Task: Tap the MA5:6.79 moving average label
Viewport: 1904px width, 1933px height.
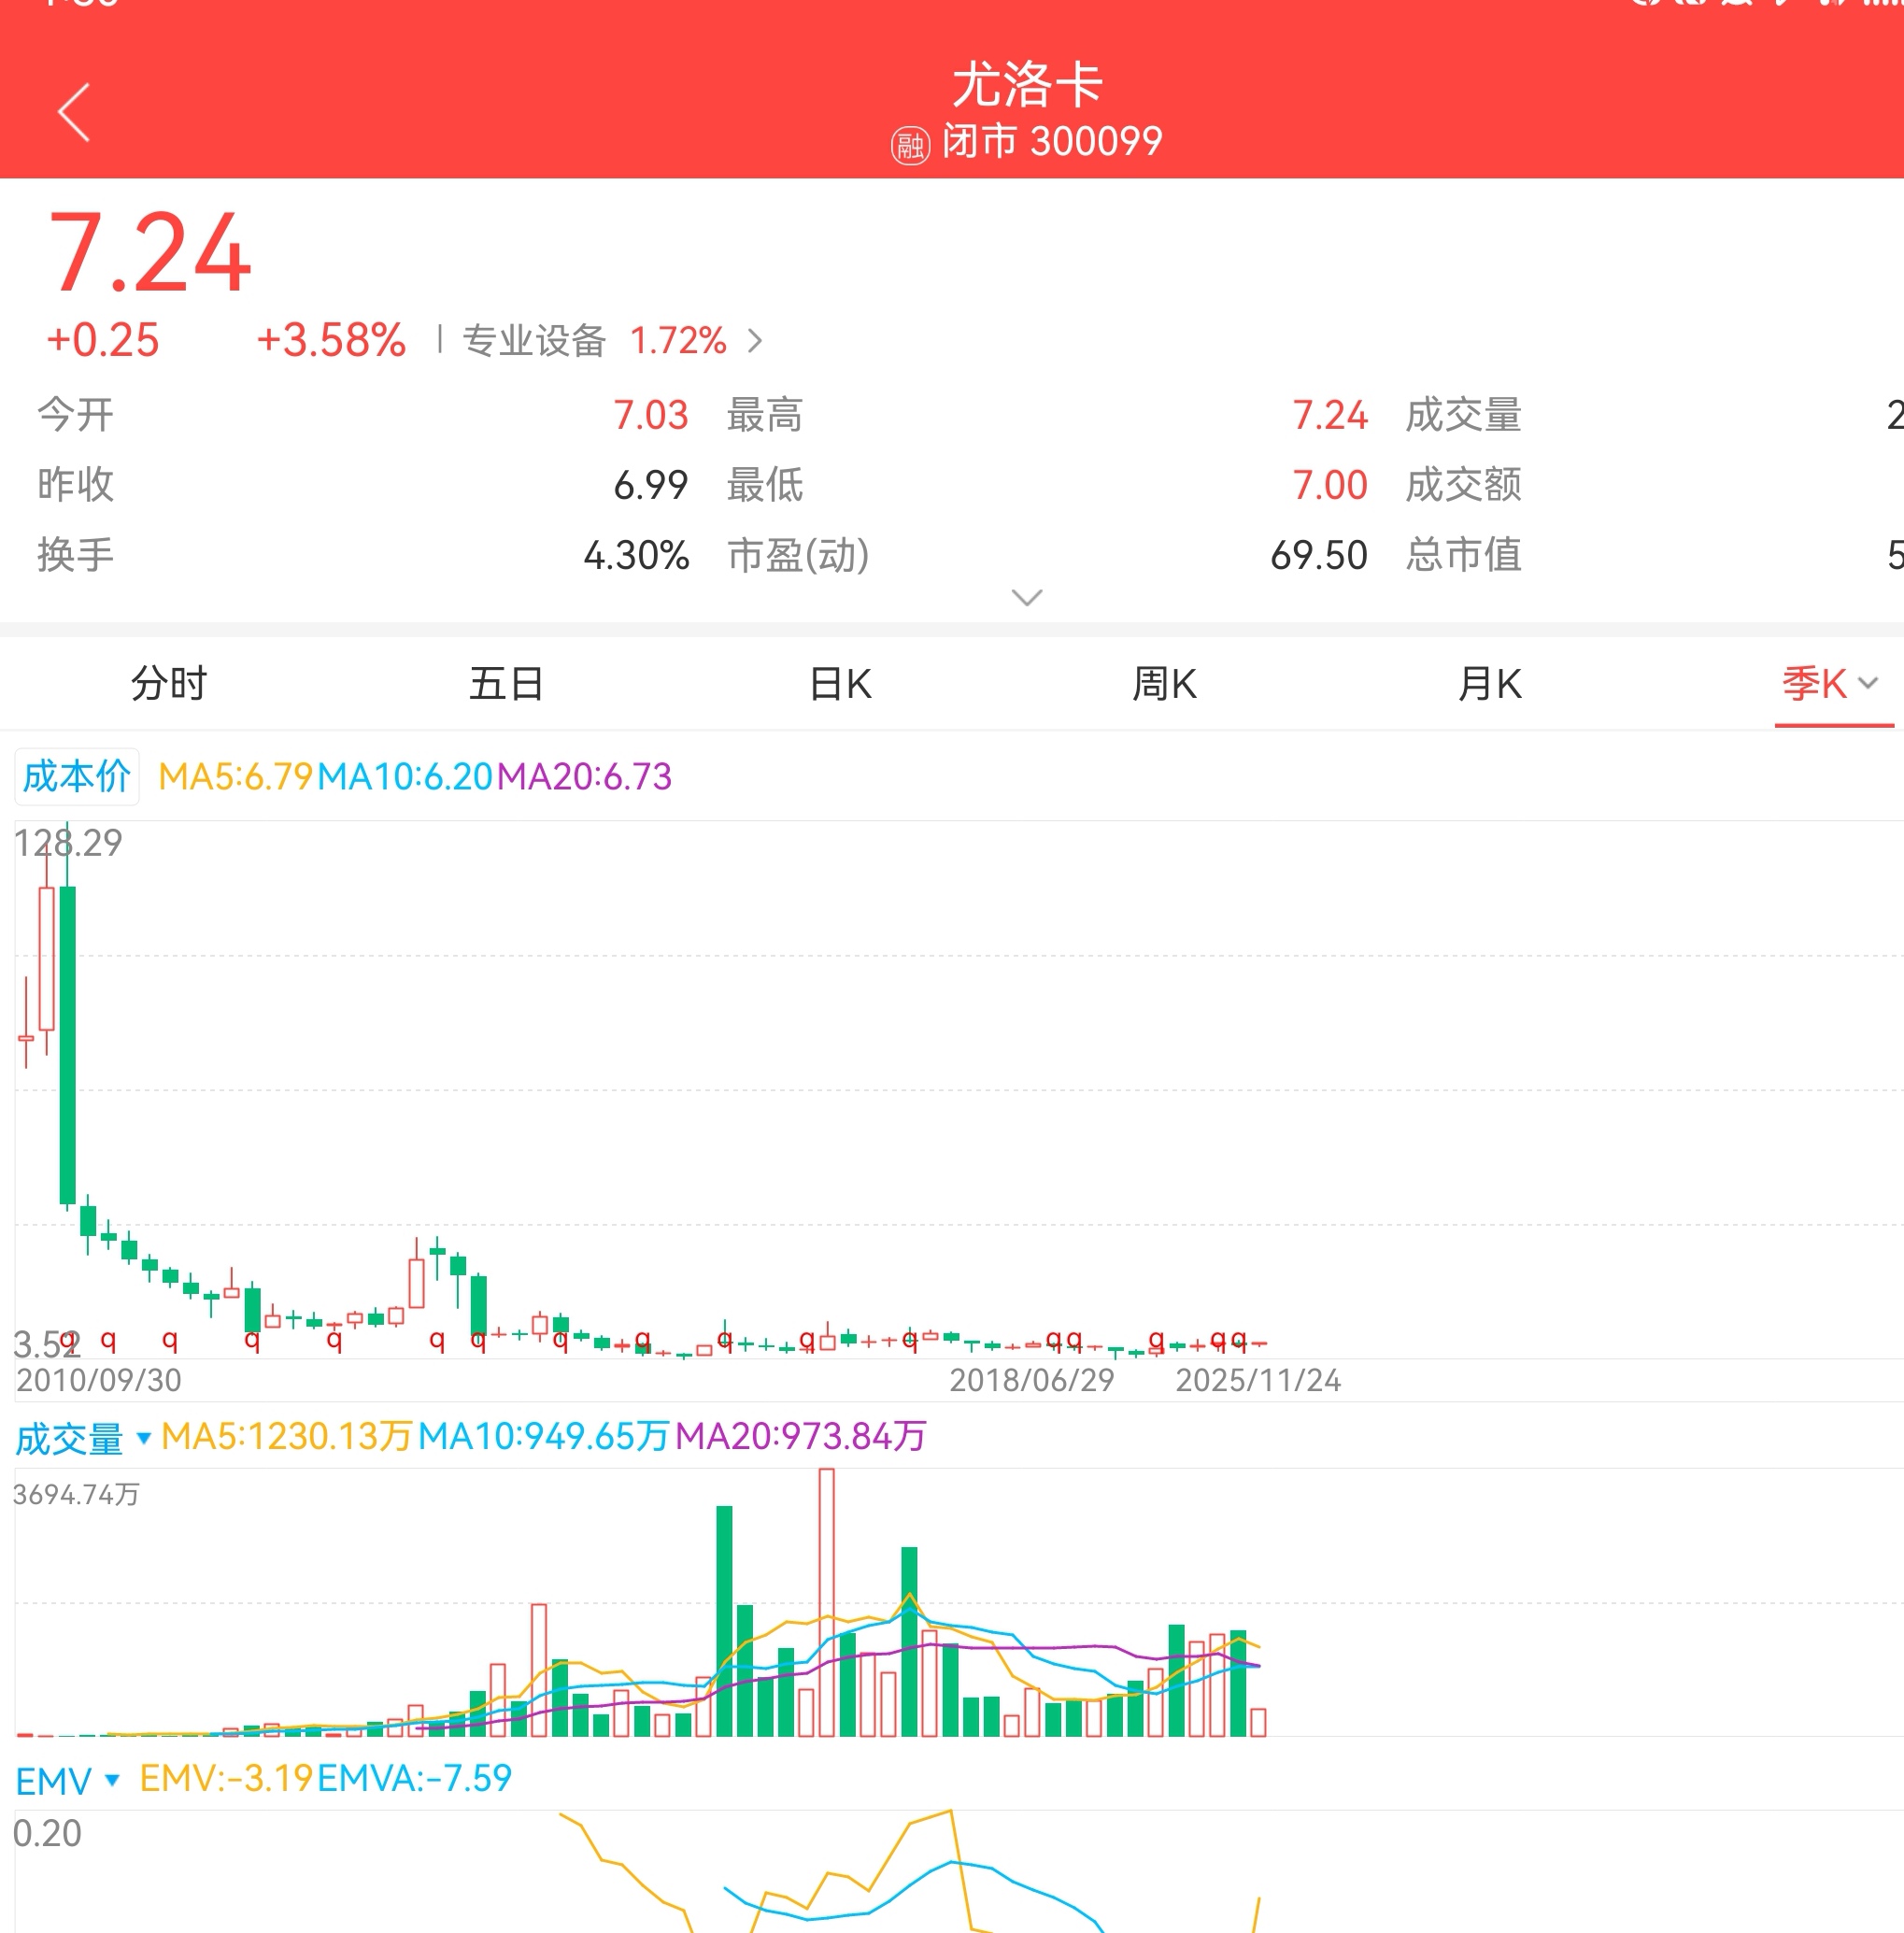Action: (x=236, y=776)
